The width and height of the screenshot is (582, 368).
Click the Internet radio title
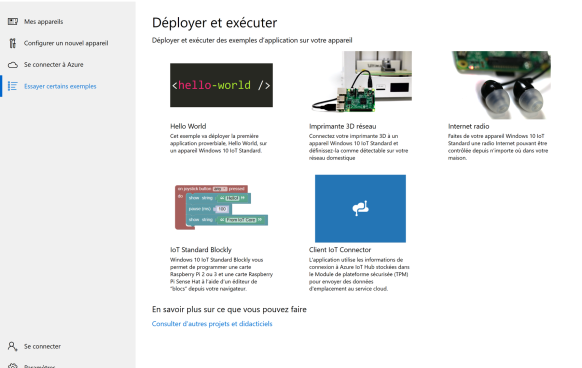[x=468, y=126]
